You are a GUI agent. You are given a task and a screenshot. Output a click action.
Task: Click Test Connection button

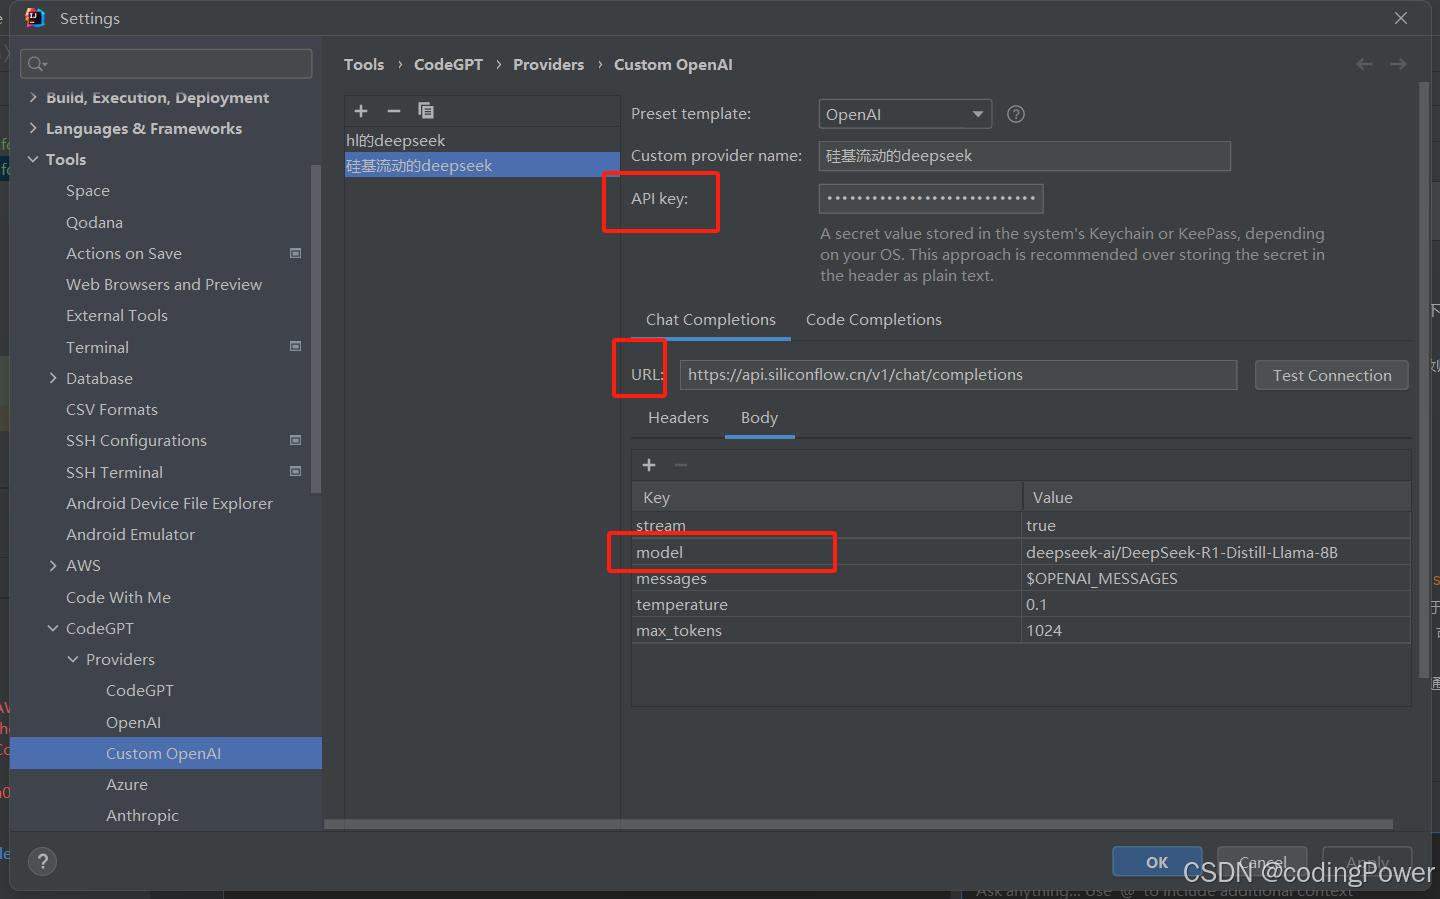(1332, 375)
